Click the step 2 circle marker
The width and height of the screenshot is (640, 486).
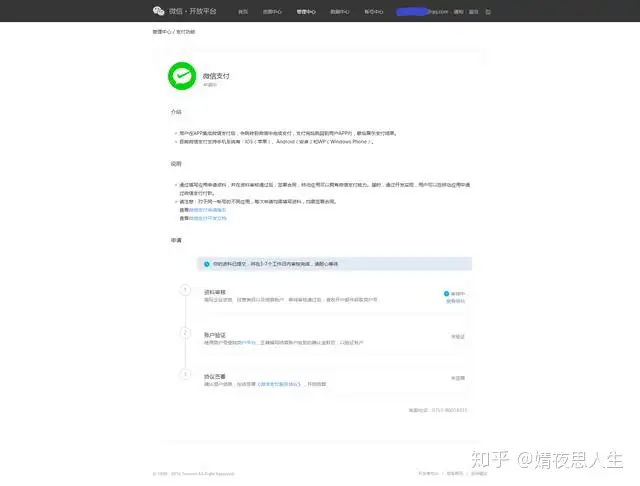pos(185,333)
